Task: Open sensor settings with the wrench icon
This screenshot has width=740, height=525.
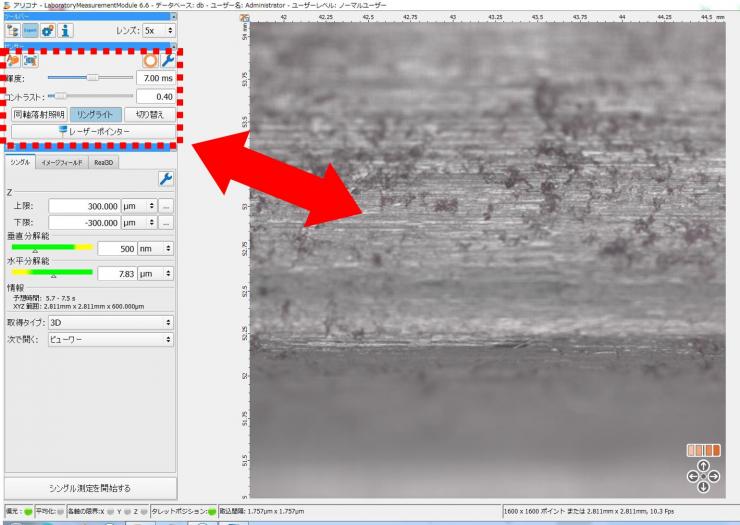Action: coord(167,60)
